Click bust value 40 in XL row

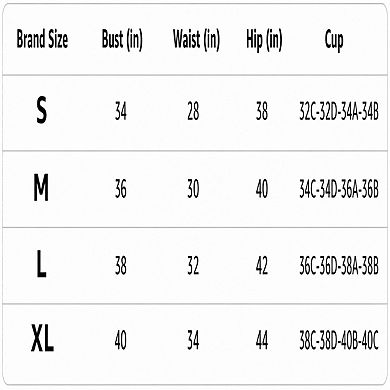point(121,341)
